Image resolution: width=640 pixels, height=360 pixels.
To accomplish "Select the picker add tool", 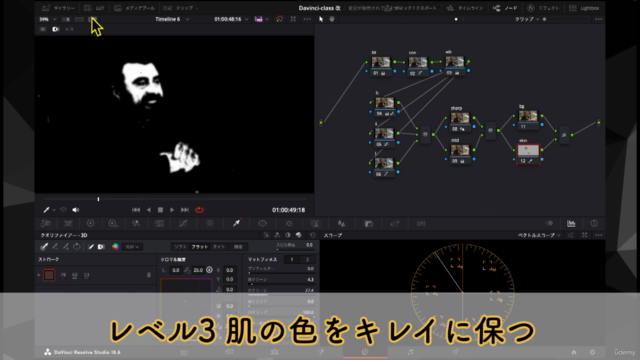I will pos(66,247).
